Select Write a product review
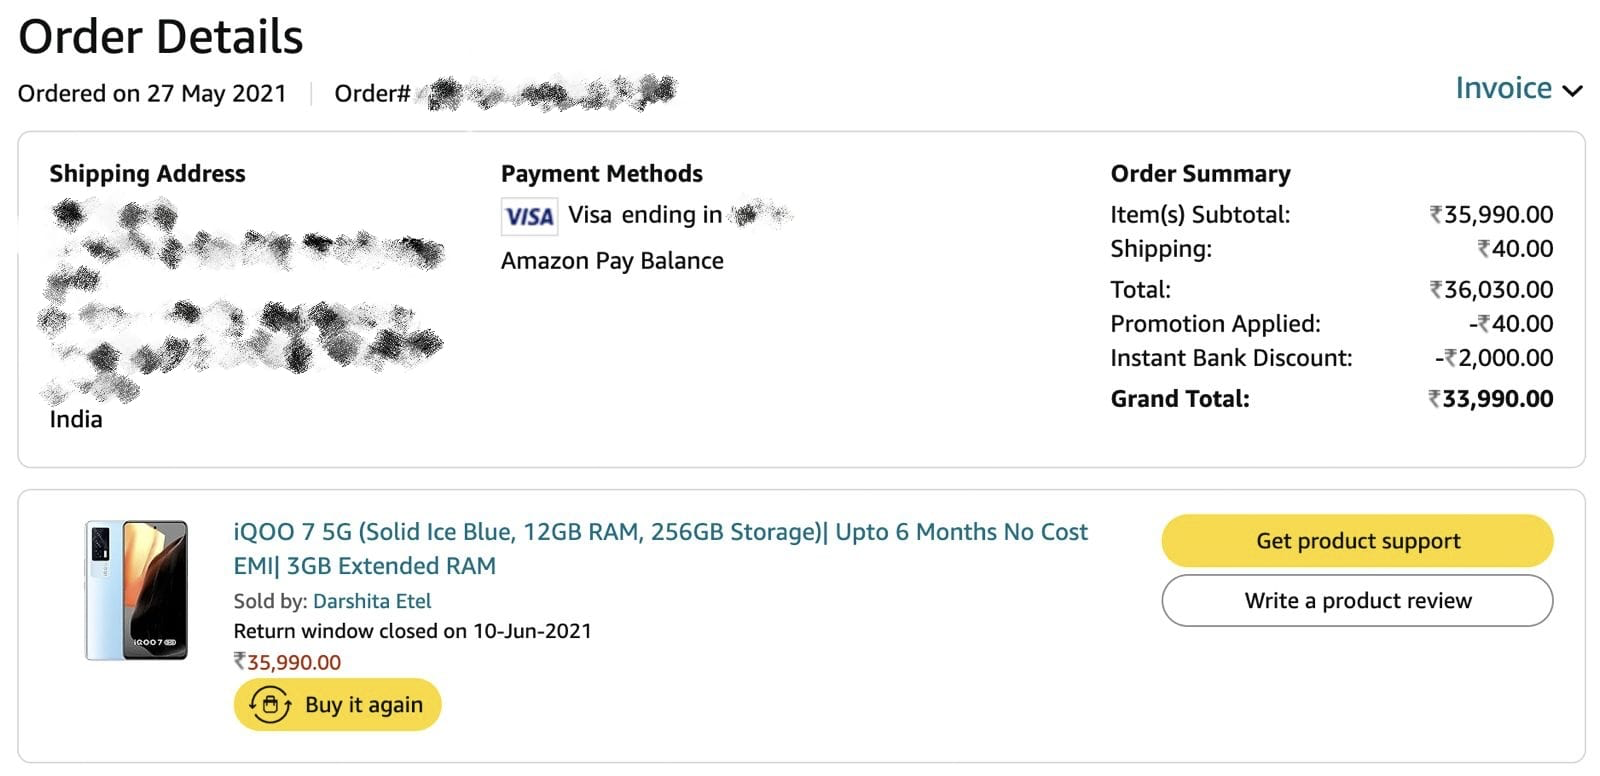Viewport: 1600px width, 776px height. click(1357, 601)
